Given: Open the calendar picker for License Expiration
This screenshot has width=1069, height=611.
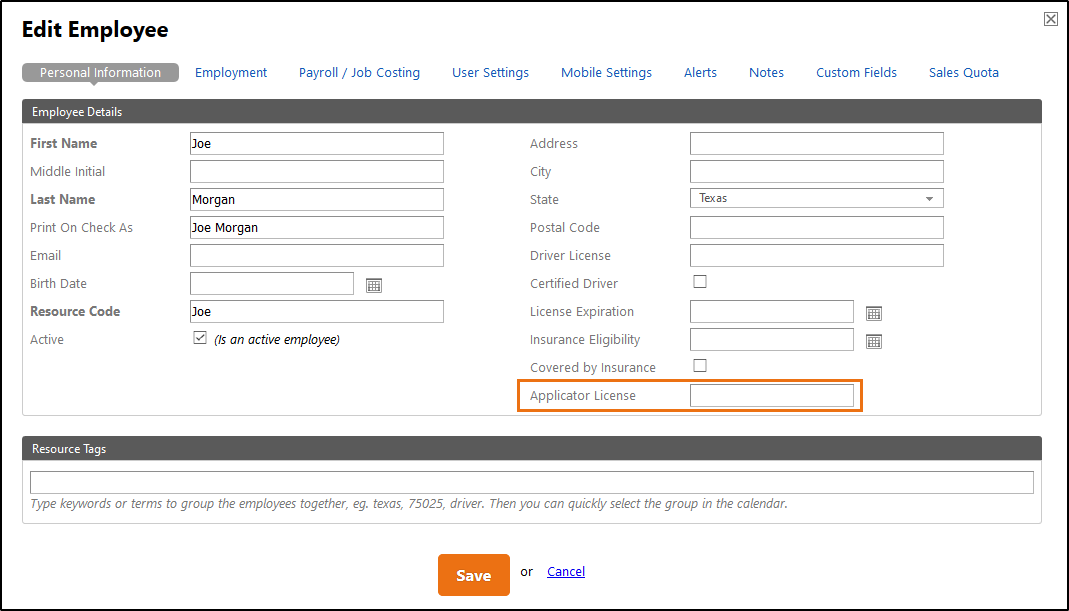Looking at the screenshot, I should 874,313.
